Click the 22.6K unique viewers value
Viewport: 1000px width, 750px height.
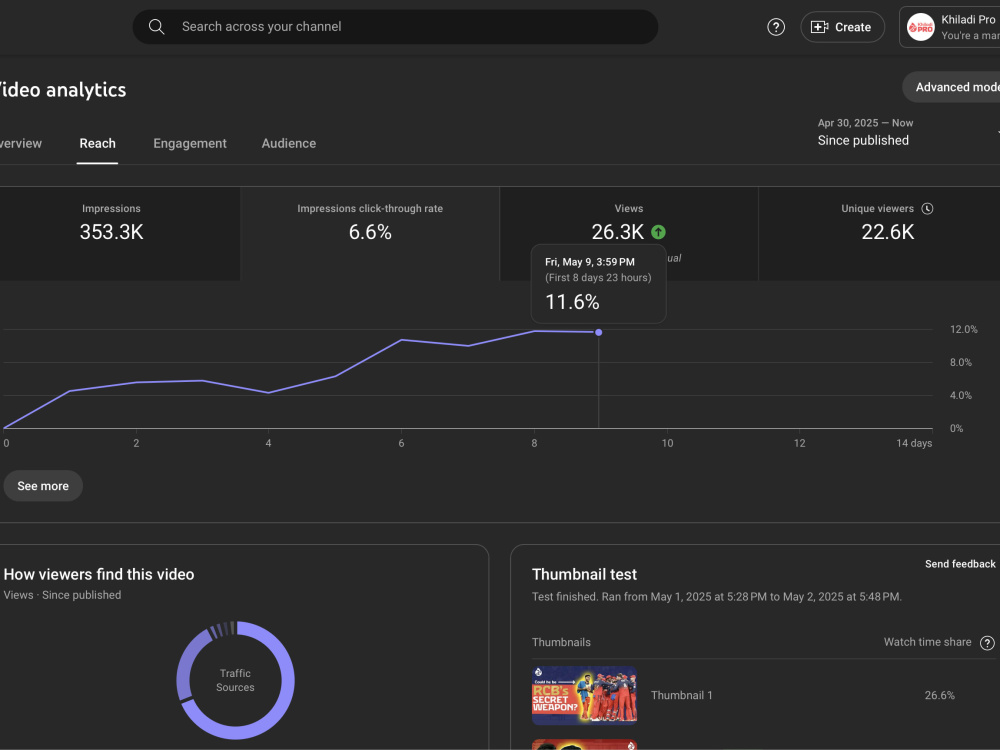[888, 232]
